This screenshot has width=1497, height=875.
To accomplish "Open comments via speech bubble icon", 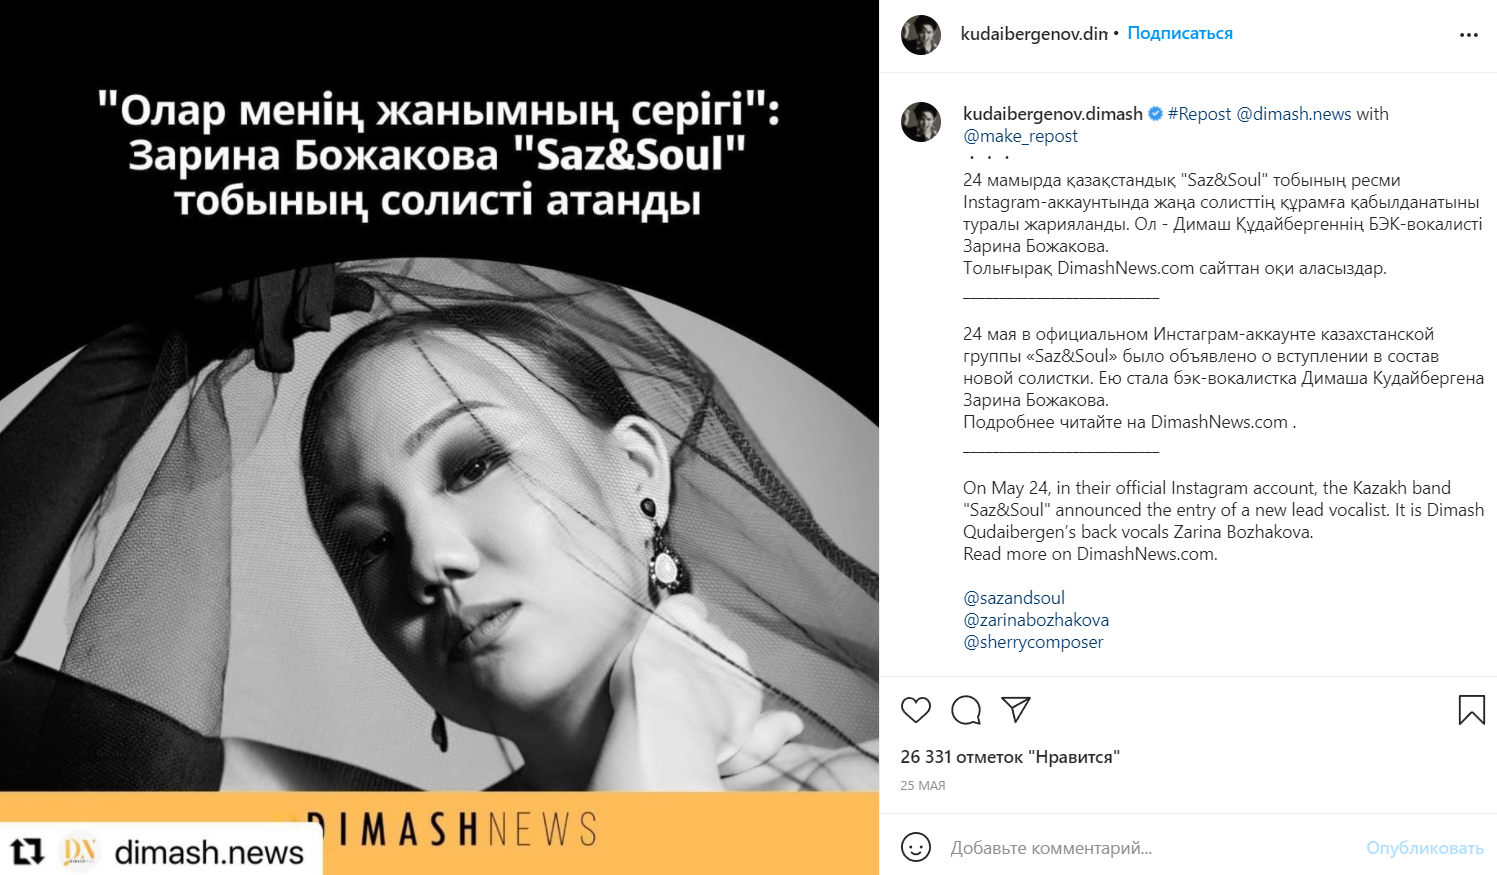I will (x=966, y=710).
